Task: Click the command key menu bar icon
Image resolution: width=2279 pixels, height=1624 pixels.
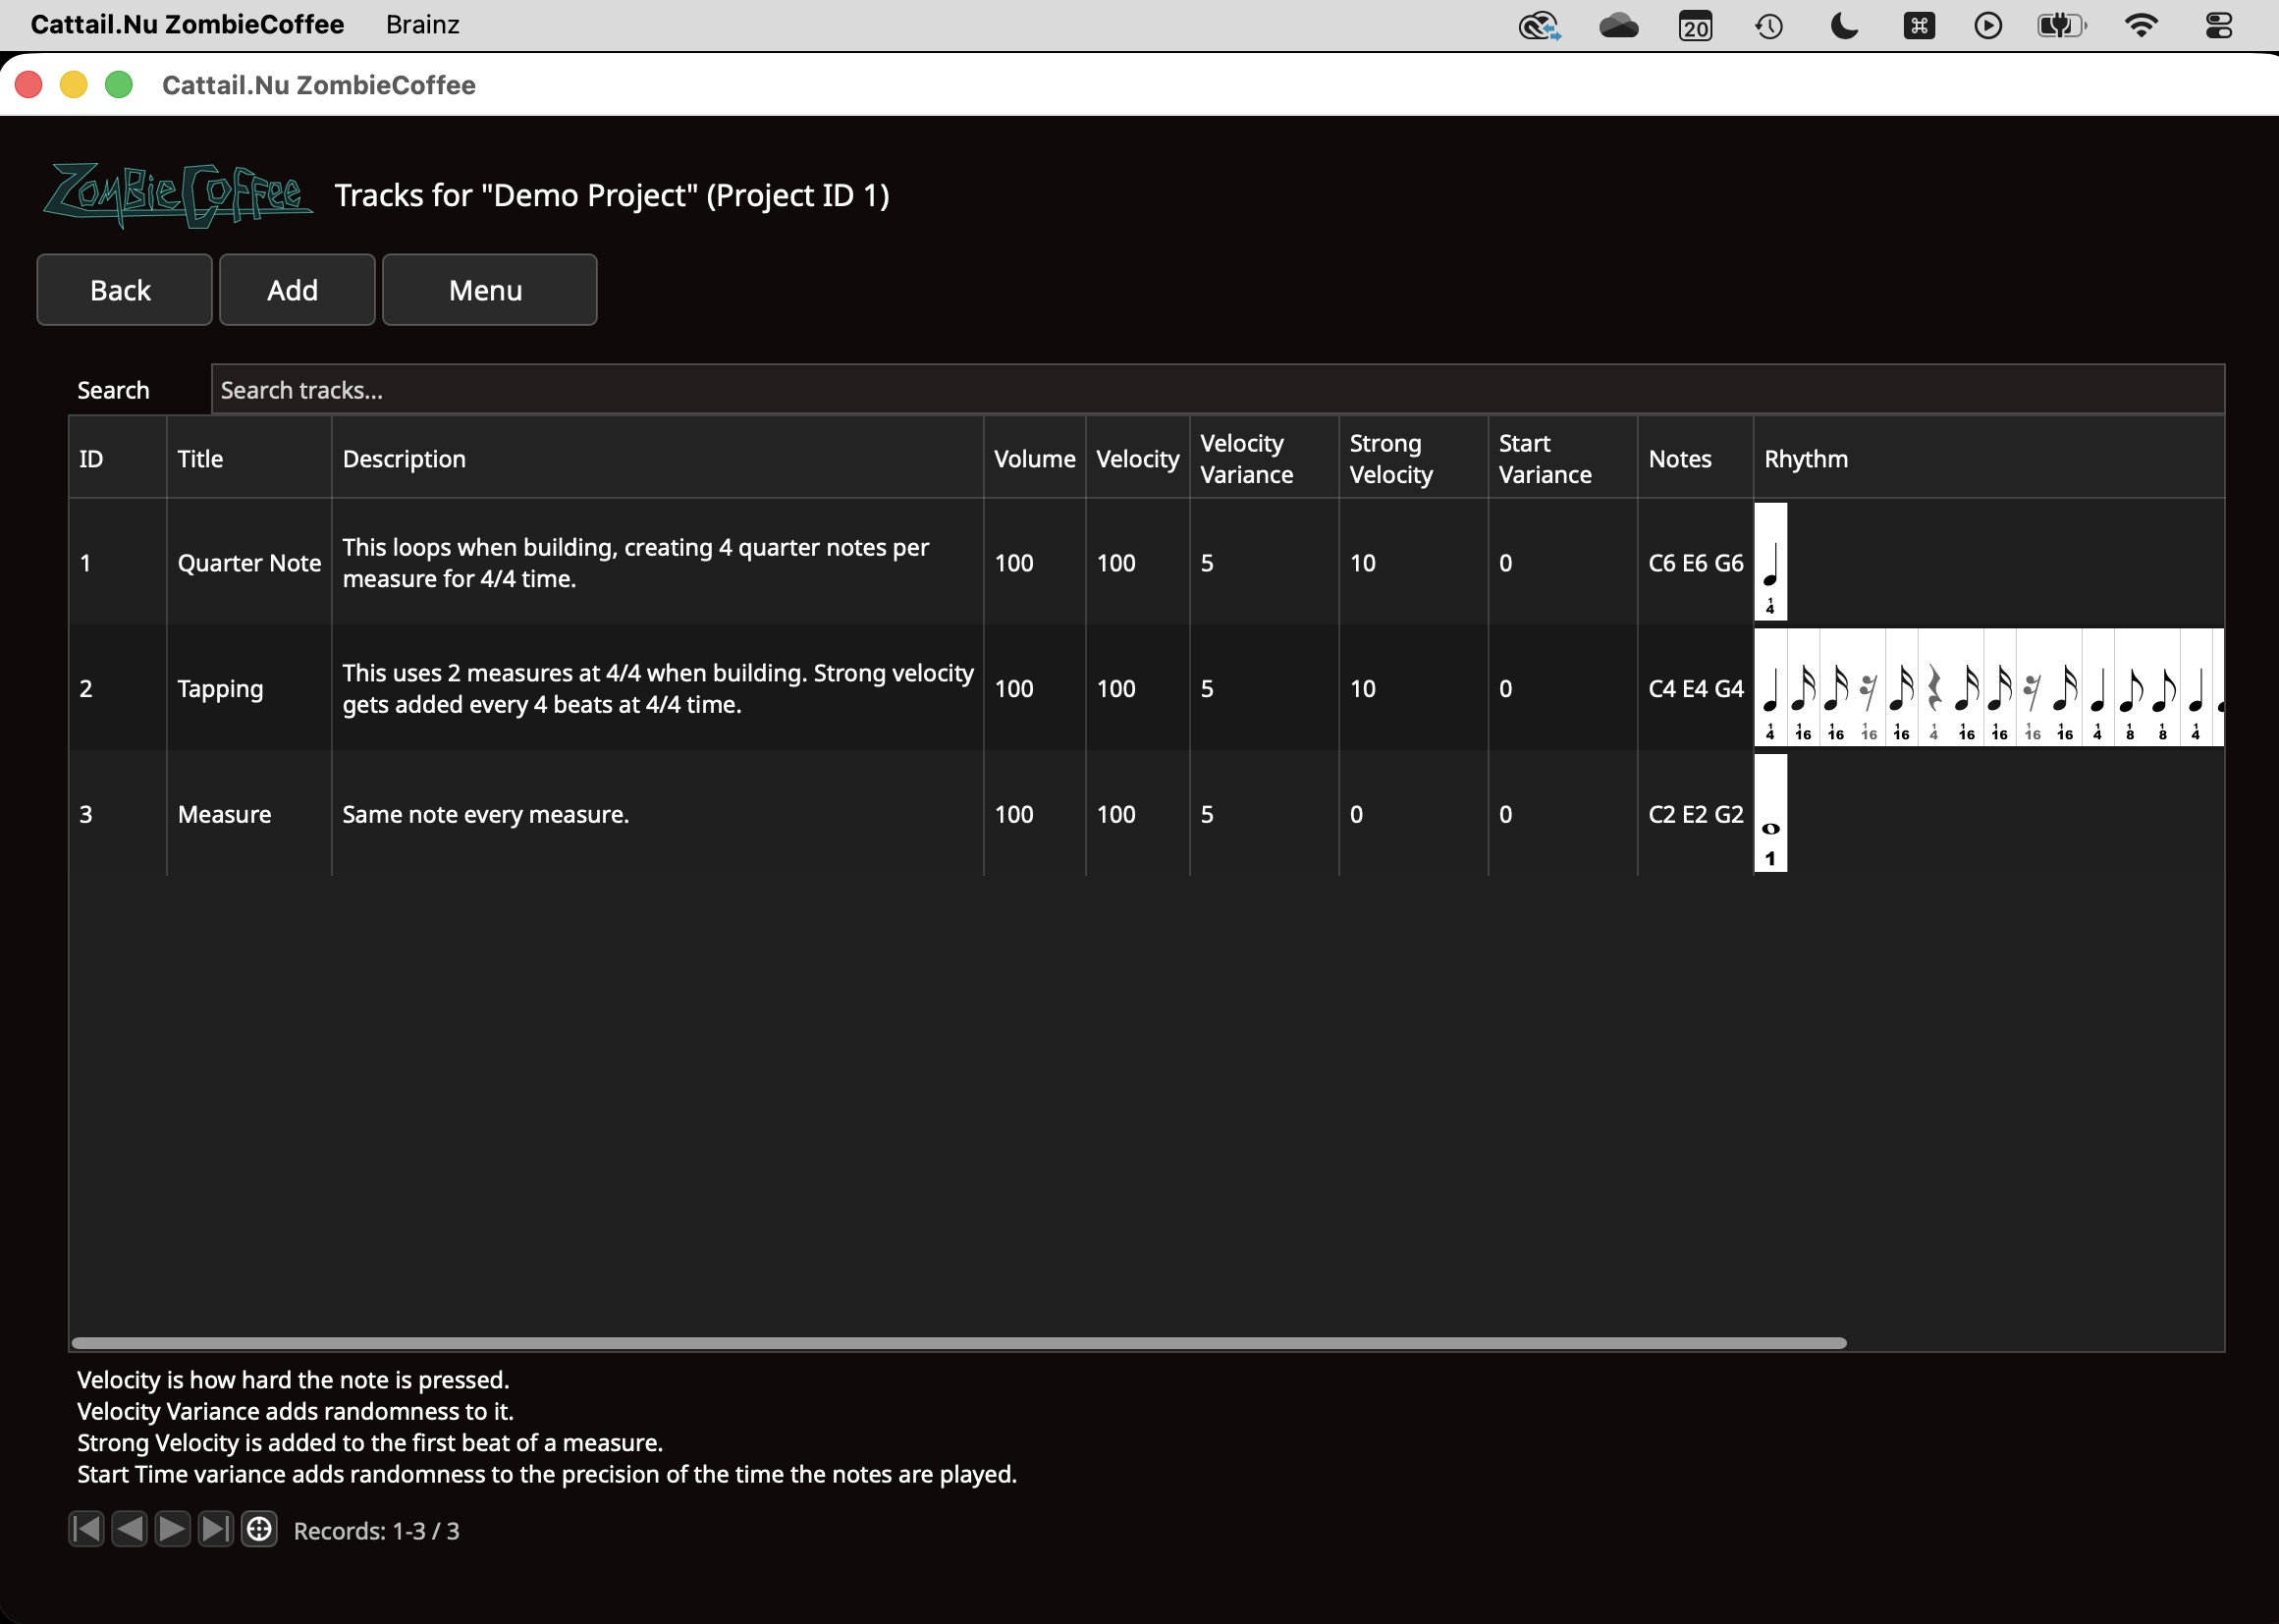Action: point(1919,25)
